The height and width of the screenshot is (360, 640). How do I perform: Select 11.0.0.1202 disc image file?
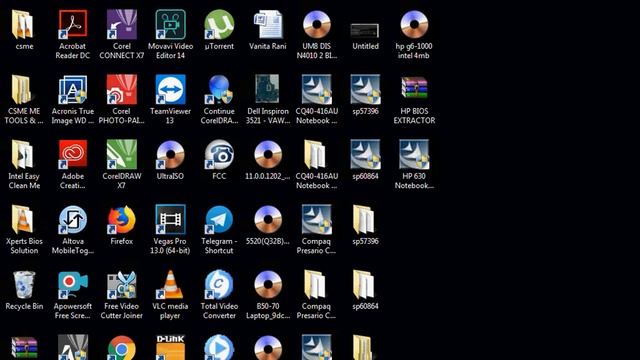click(x=268, y=154)
